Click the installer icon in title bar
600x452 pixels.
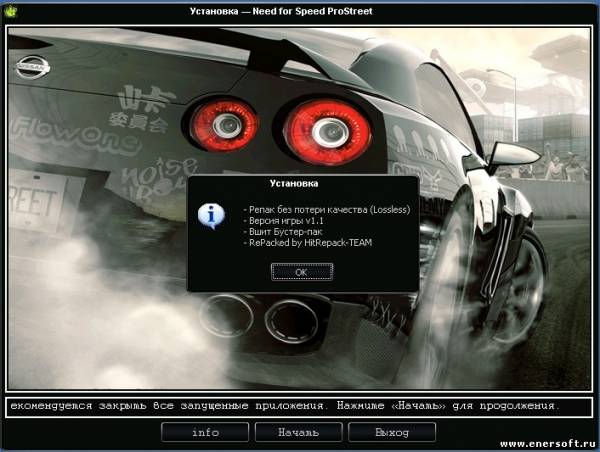[x=10, y=11]
